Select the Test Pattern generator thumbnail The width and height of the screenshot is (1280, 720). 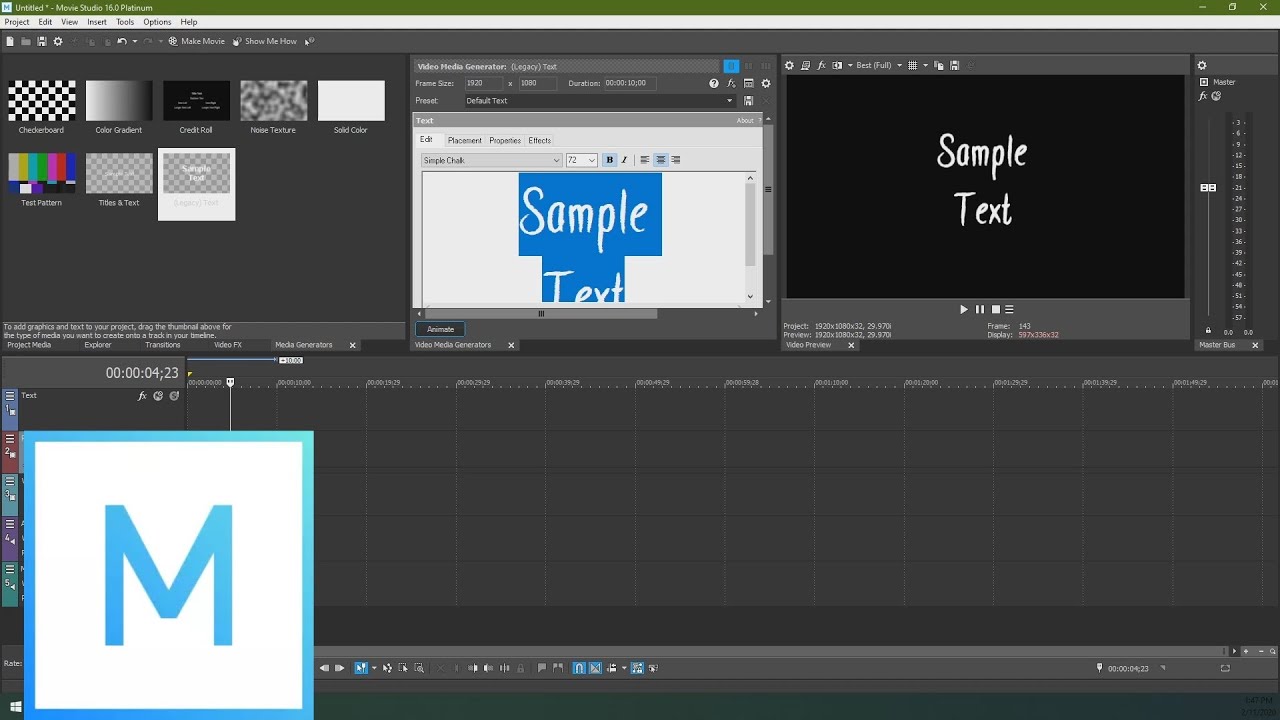[x=42, y=174]
